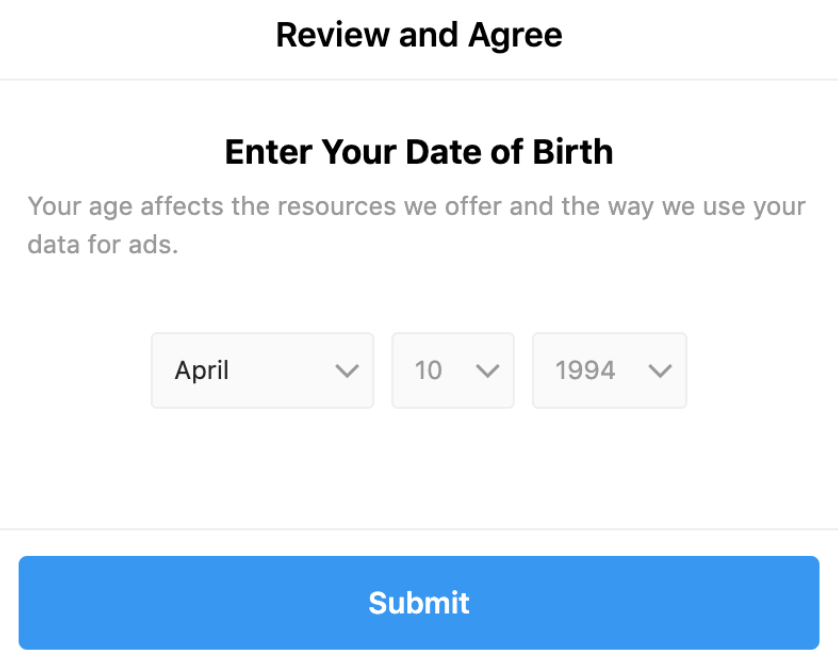Open the birth day dropdown
Viewport: 838px width, 660px height.
point(453,371)
